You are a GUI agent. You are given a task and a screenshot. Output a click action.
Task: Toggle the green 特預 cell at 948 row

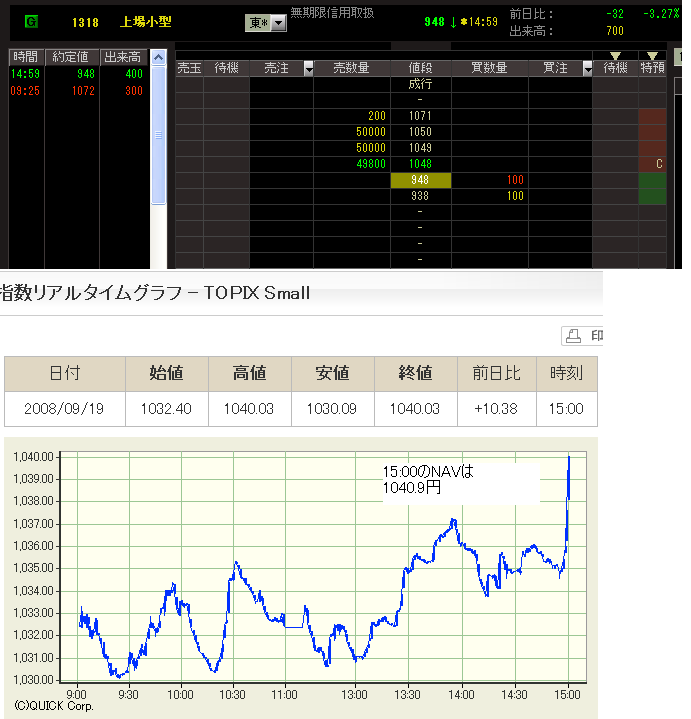[x=652, y=180]
